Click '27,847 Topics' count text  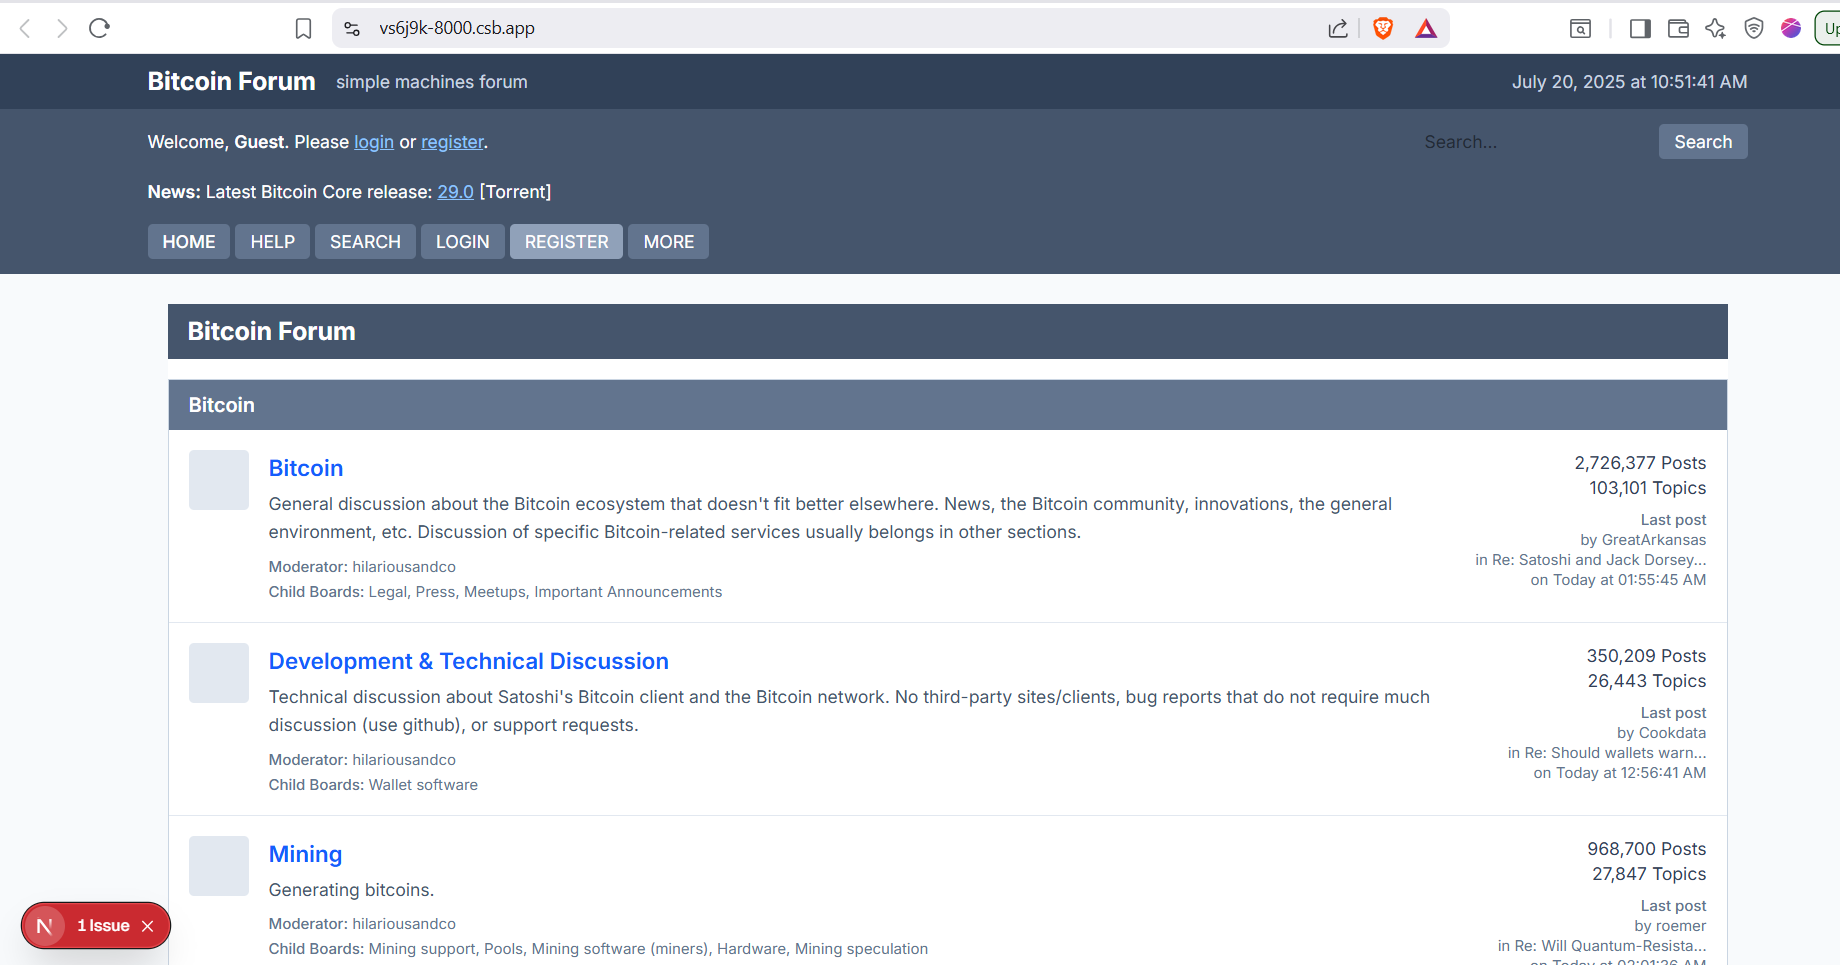tap(1649, 874)
